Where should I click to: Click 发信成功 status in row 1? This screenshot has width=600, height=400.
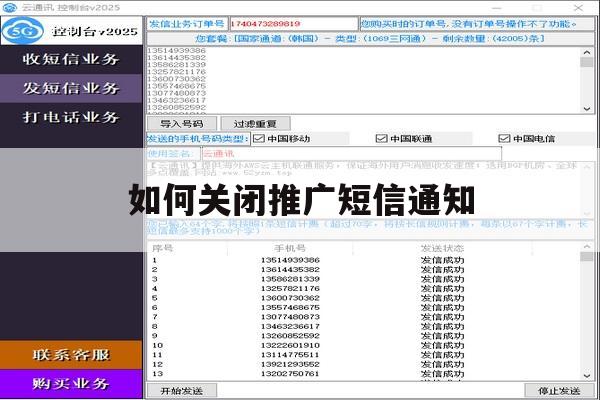click(442, 260)
